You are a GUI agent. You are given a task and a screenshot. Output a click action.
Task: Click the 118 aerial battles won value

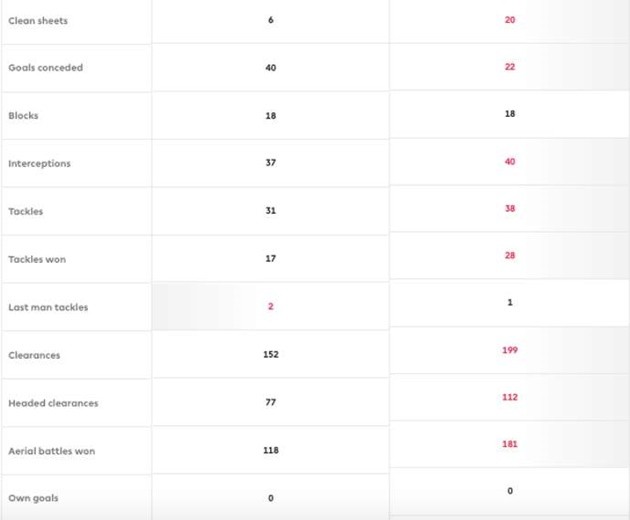(271, 451)
